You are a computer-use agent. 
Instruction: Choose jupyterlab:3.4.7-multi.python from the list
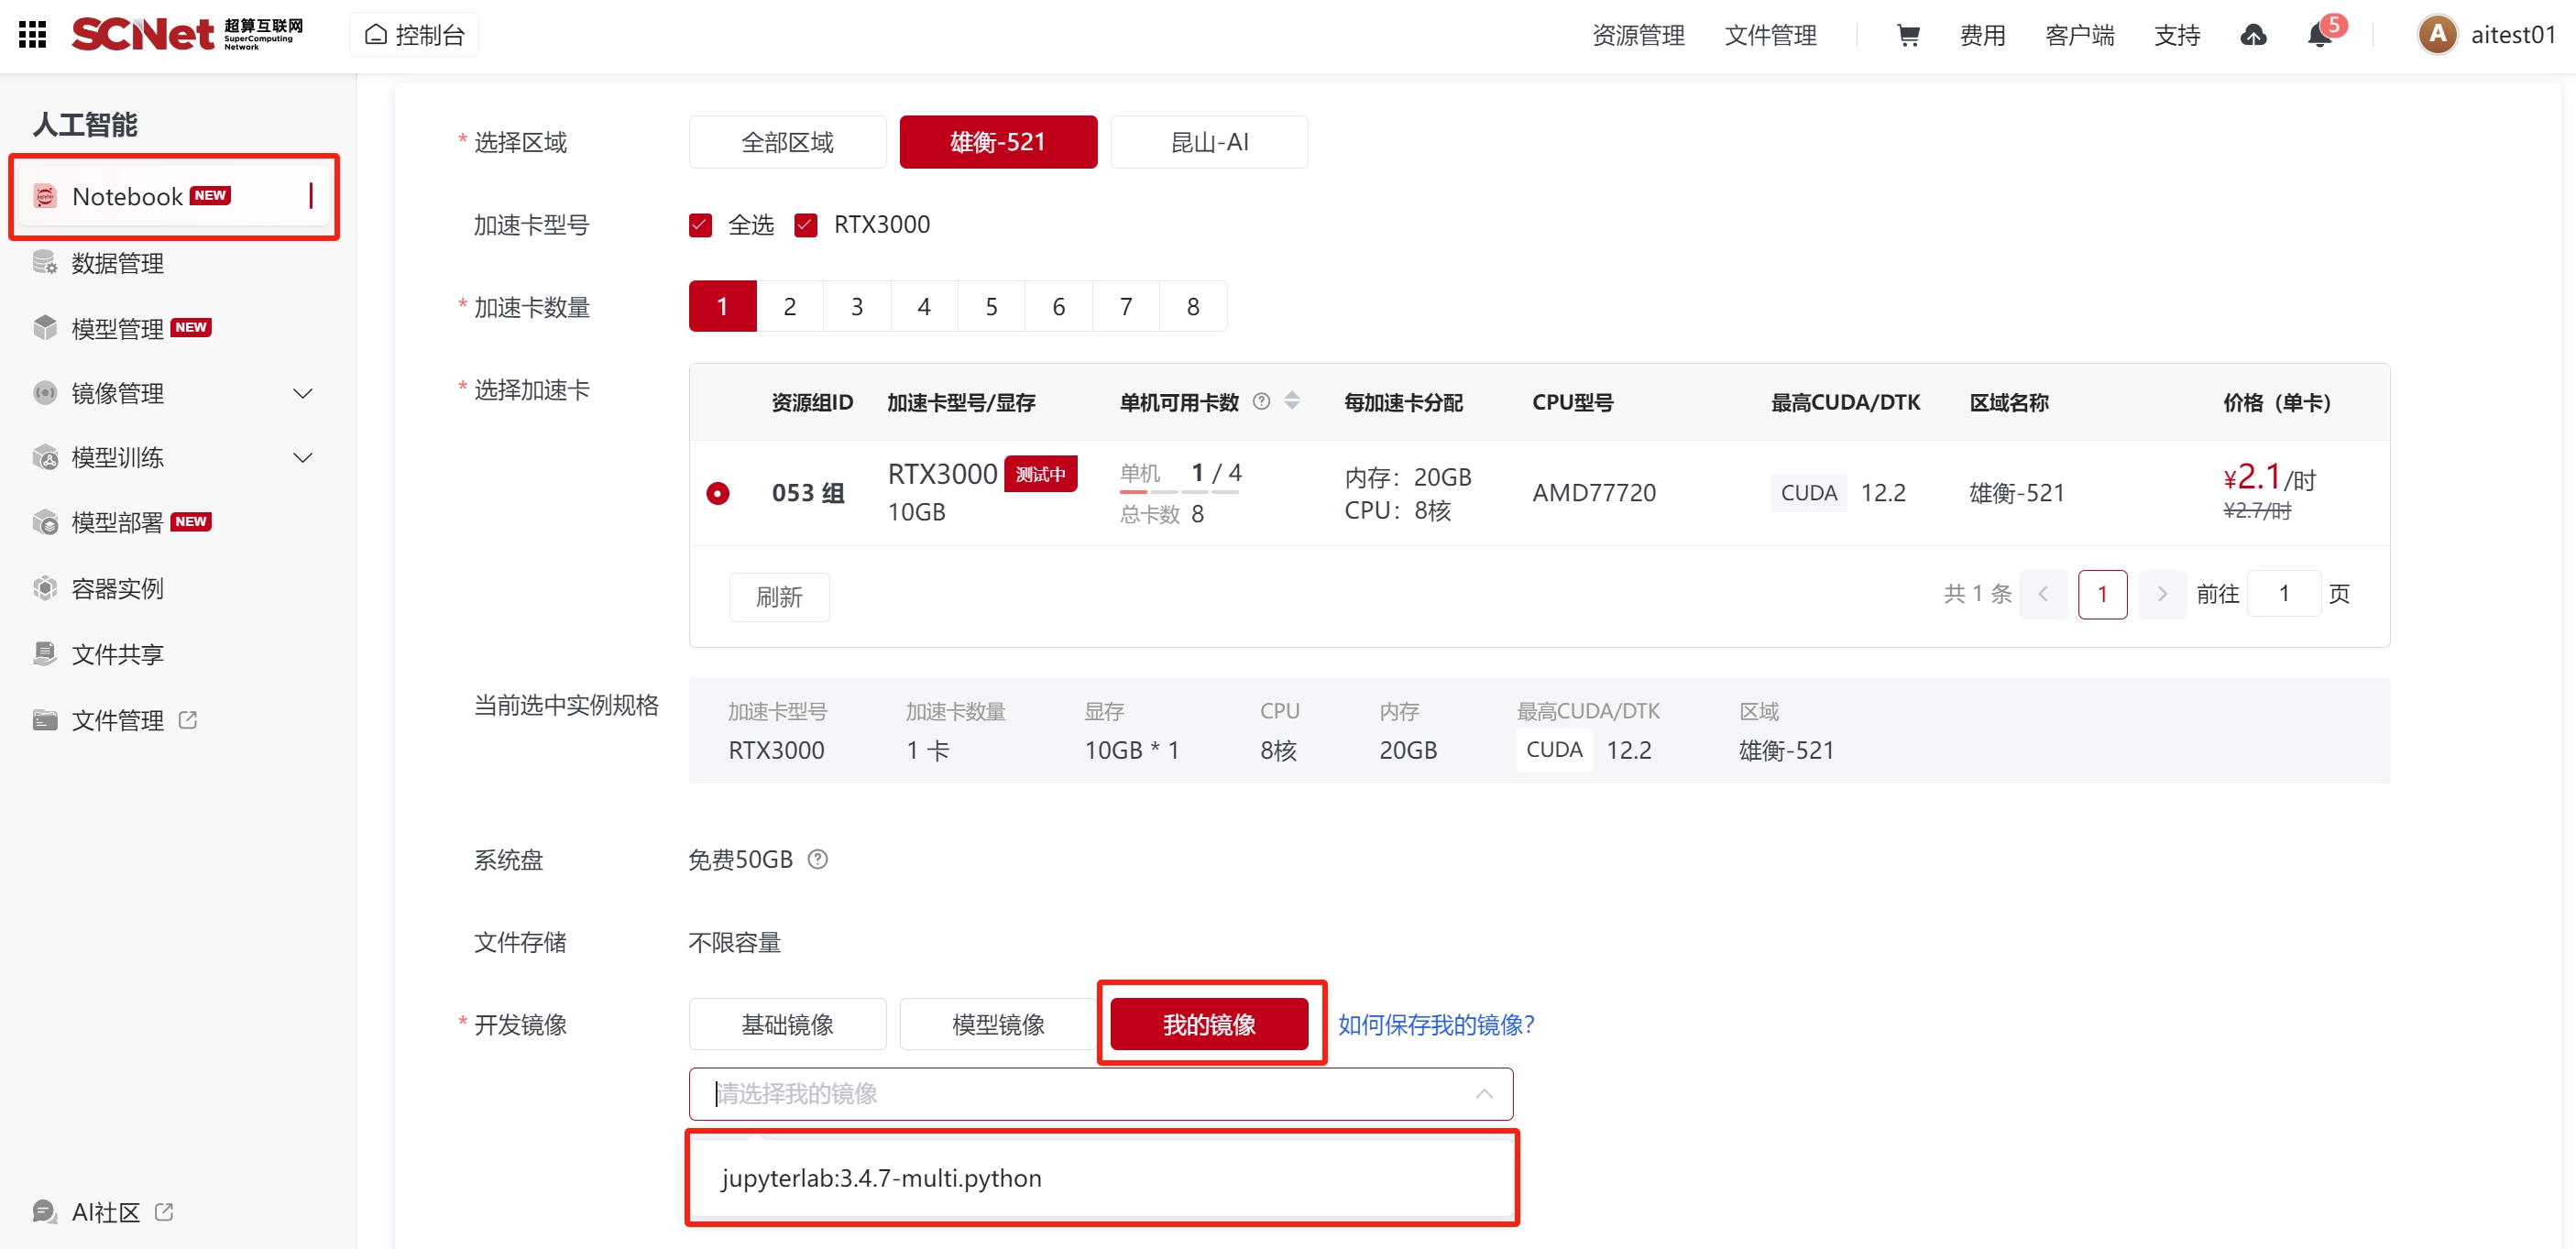tap(881, 1178)
